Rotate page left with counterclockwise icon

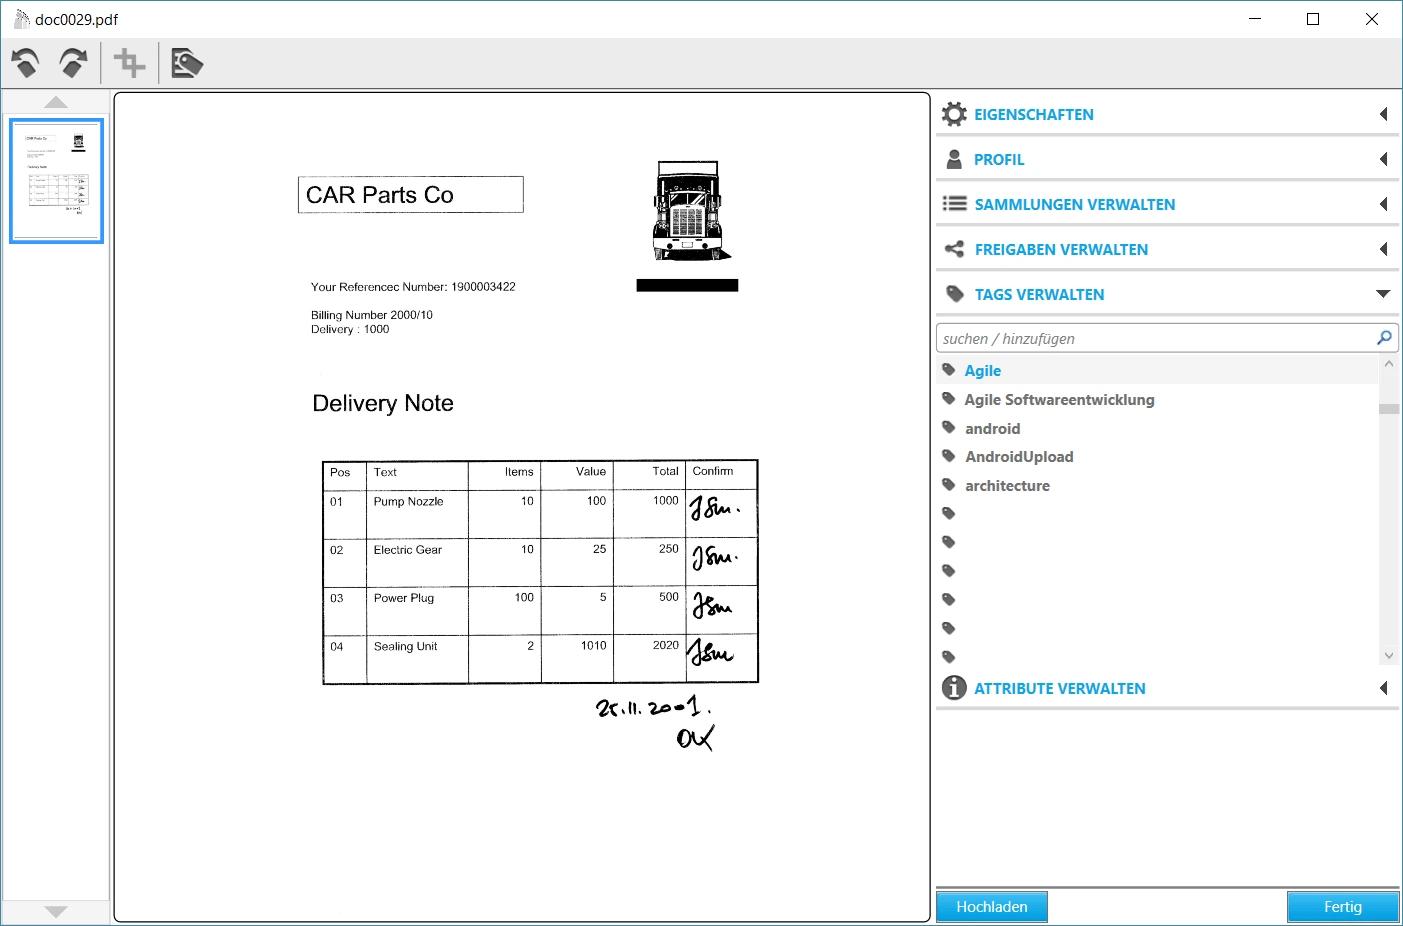(x=26, y=64)
